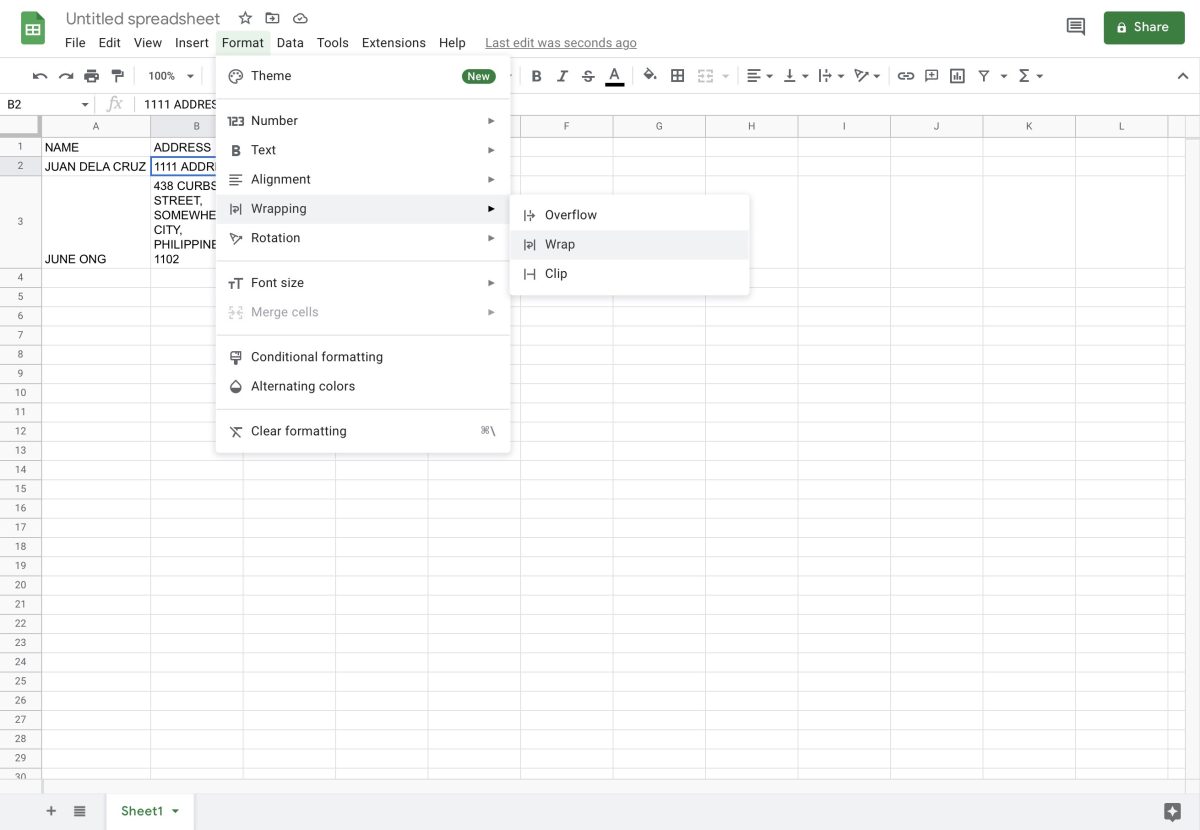1200x830 pixels.
Task: Click the green Share button
Action: (x=1144, y=27)
